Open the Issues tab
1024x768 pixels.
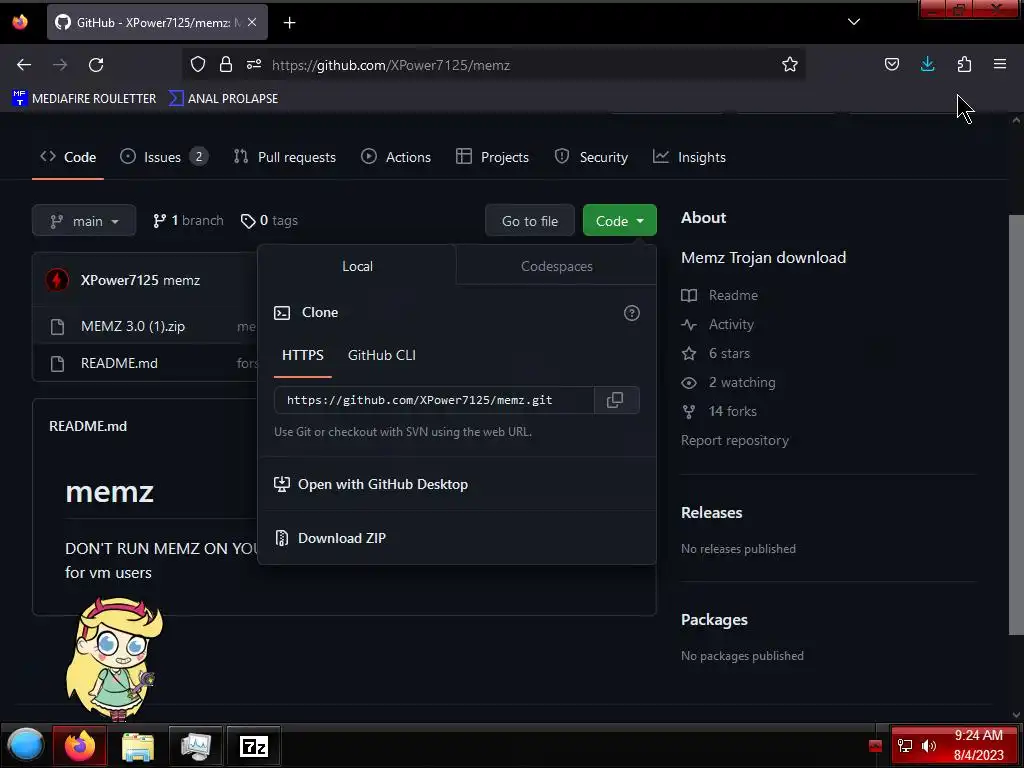point(163,157)
